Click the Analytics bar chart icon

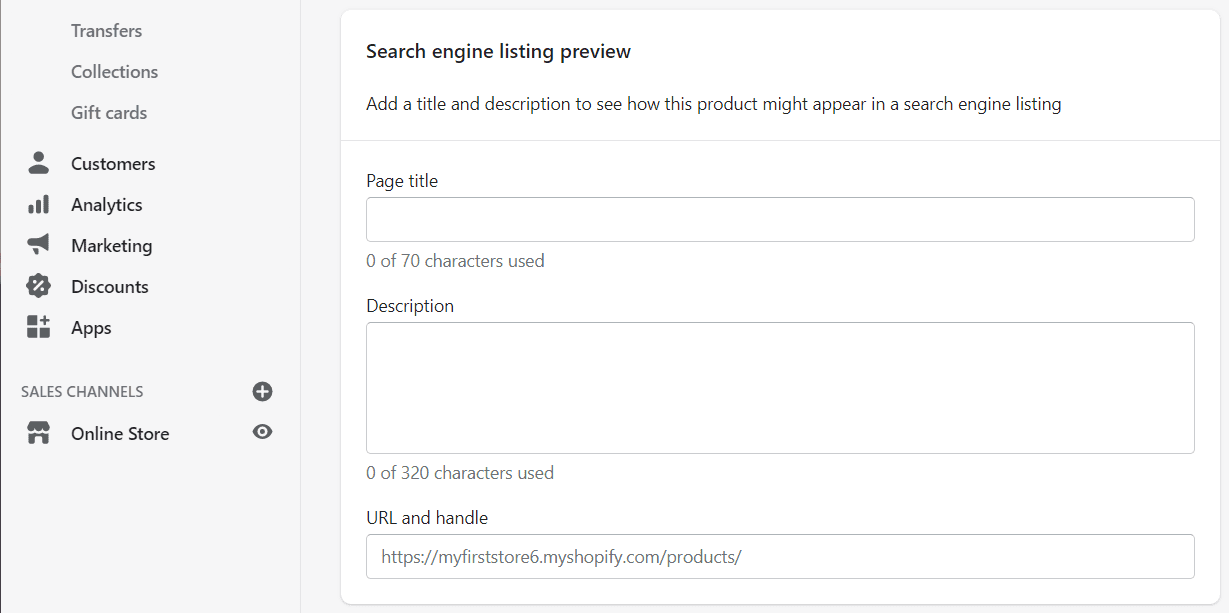pos(38,204)
